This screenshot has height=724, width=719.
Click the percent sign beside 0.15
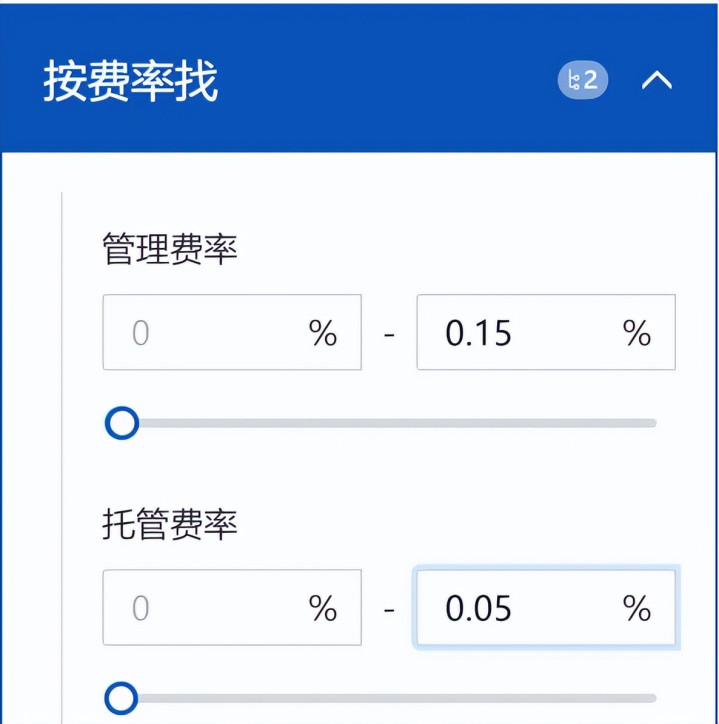click(637, 333)
